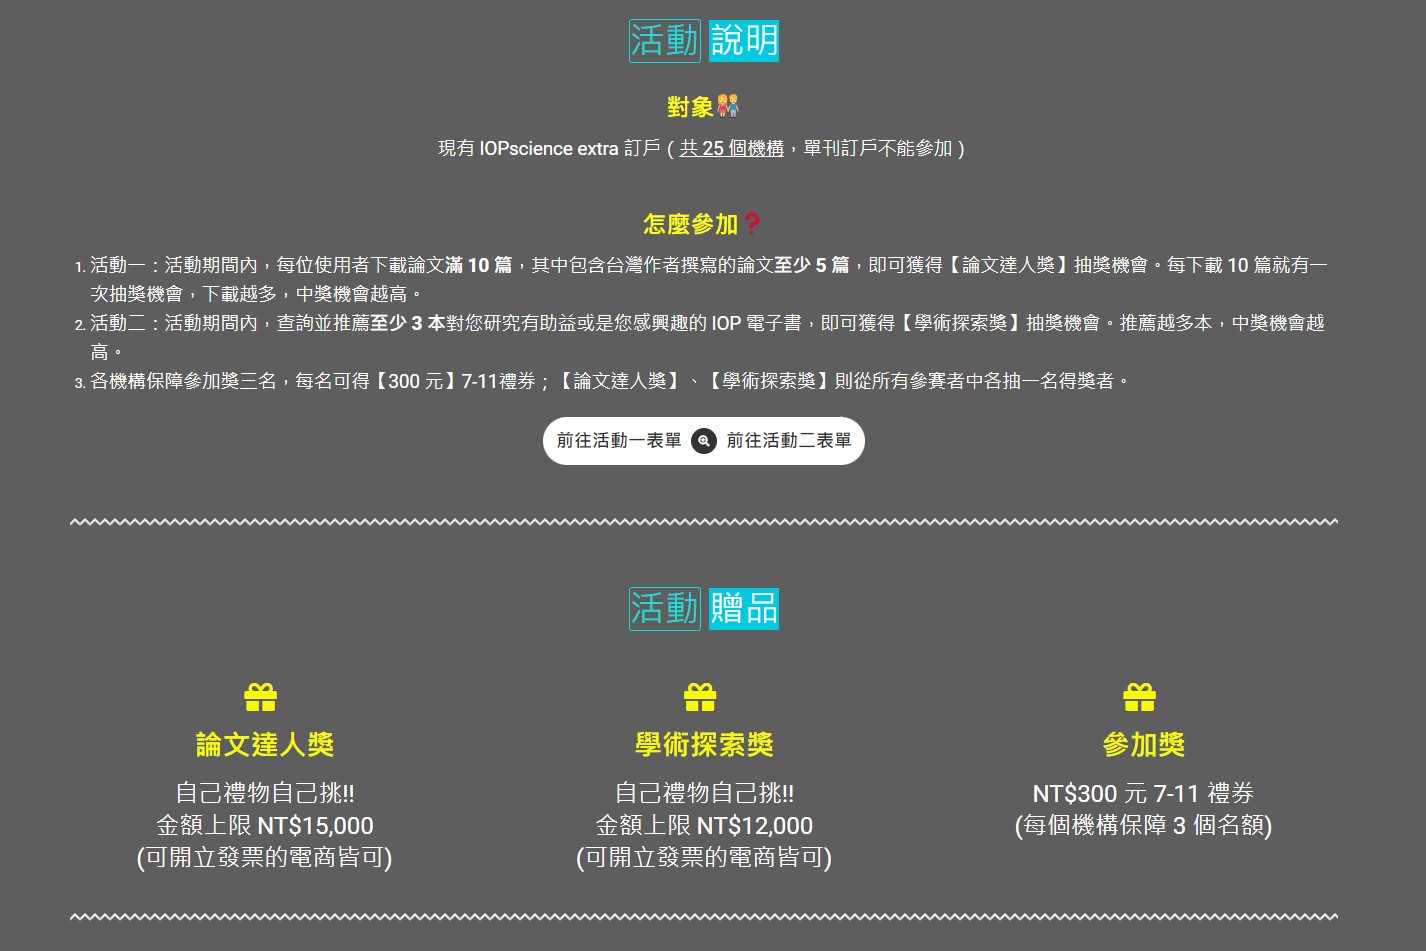Click the 怎麼參加 heading text
Screen dimensions: 1426x951
690,224
